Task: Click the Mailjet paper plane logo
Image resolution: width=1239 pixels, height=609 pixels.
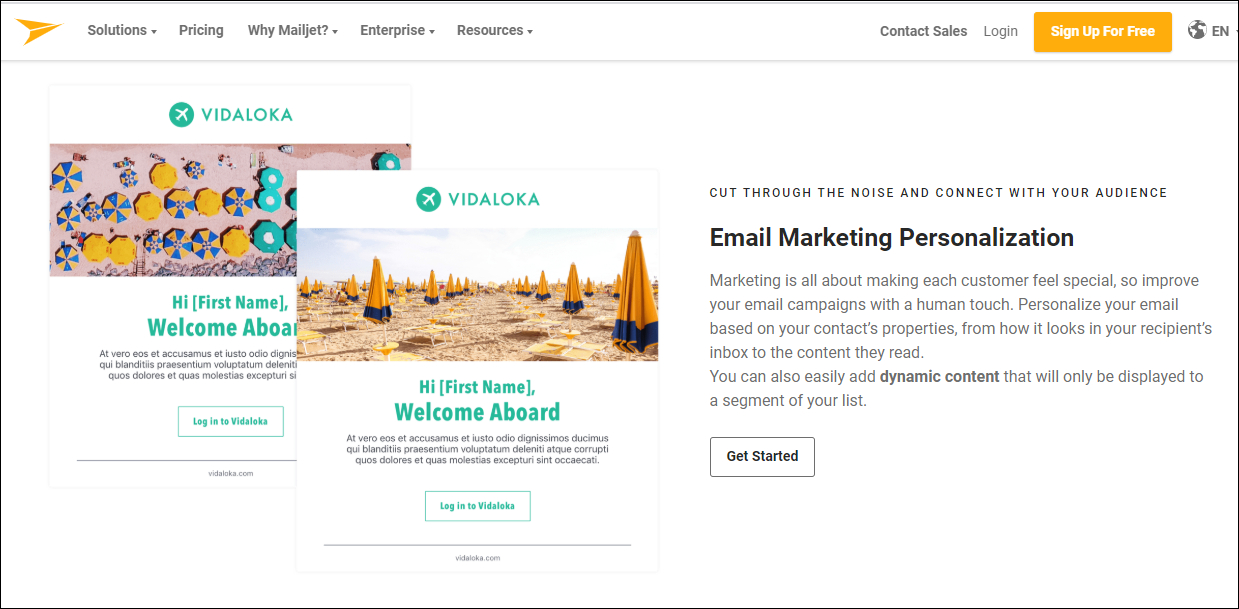Action: [x=40, y=31]
